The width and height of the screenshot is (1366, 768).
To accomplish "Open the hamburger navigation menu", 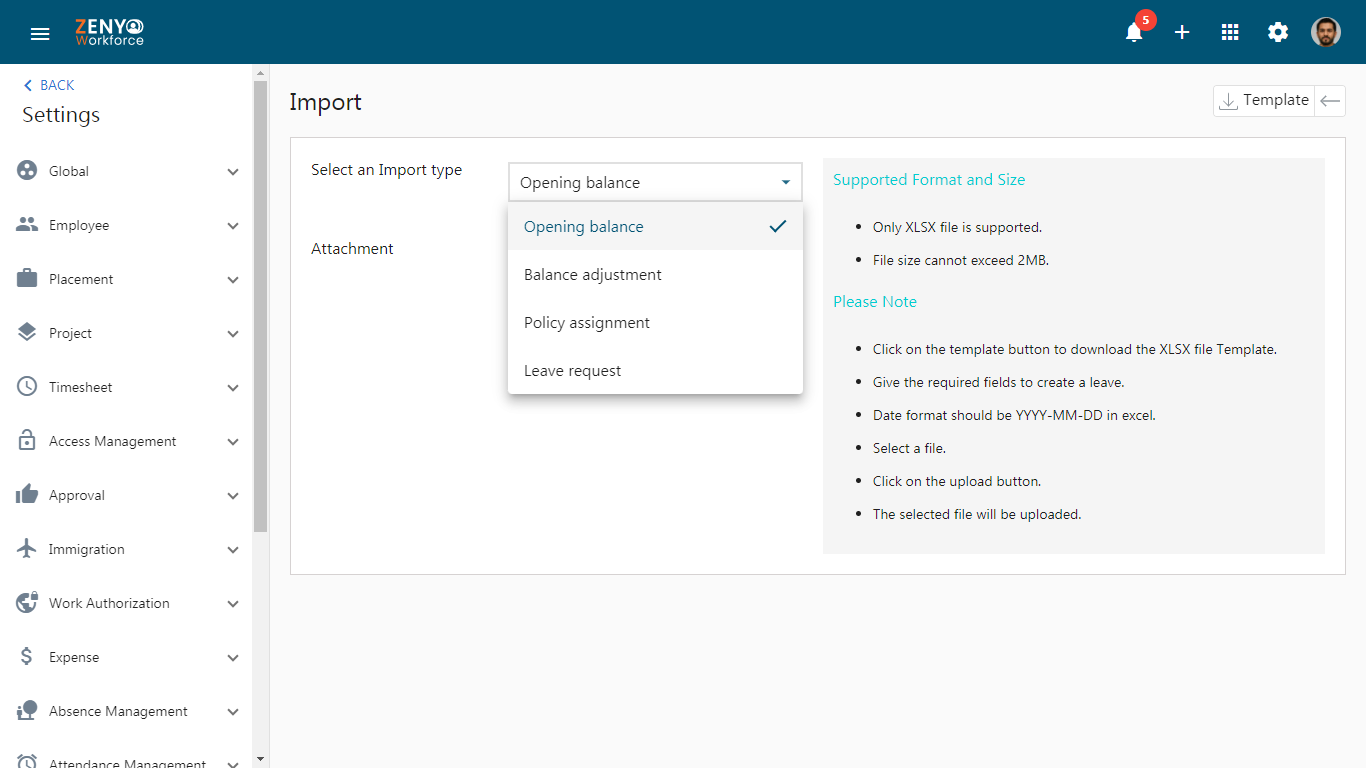I will 40,33.
